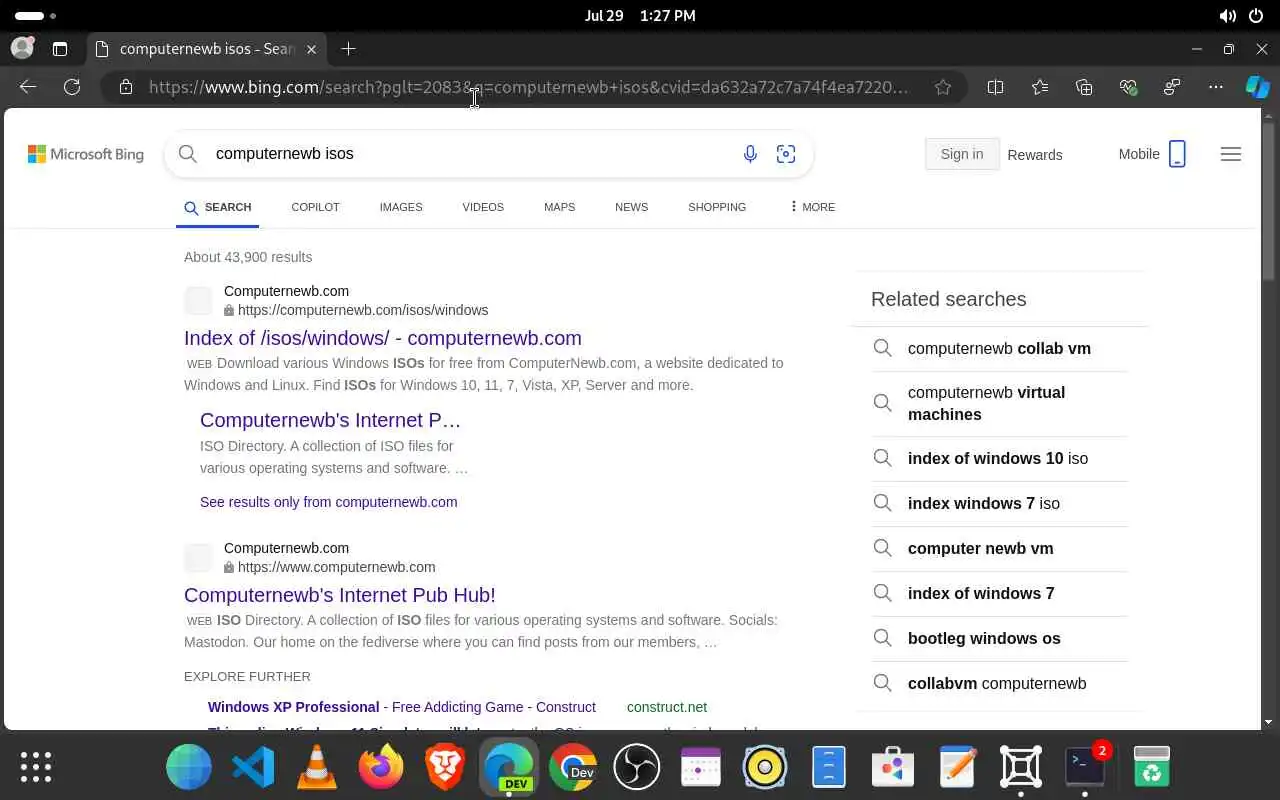The height and width of the screenshot is (800, 1280).
Task: Switch to the MAPS tab
Action: (x=559, y=207)
